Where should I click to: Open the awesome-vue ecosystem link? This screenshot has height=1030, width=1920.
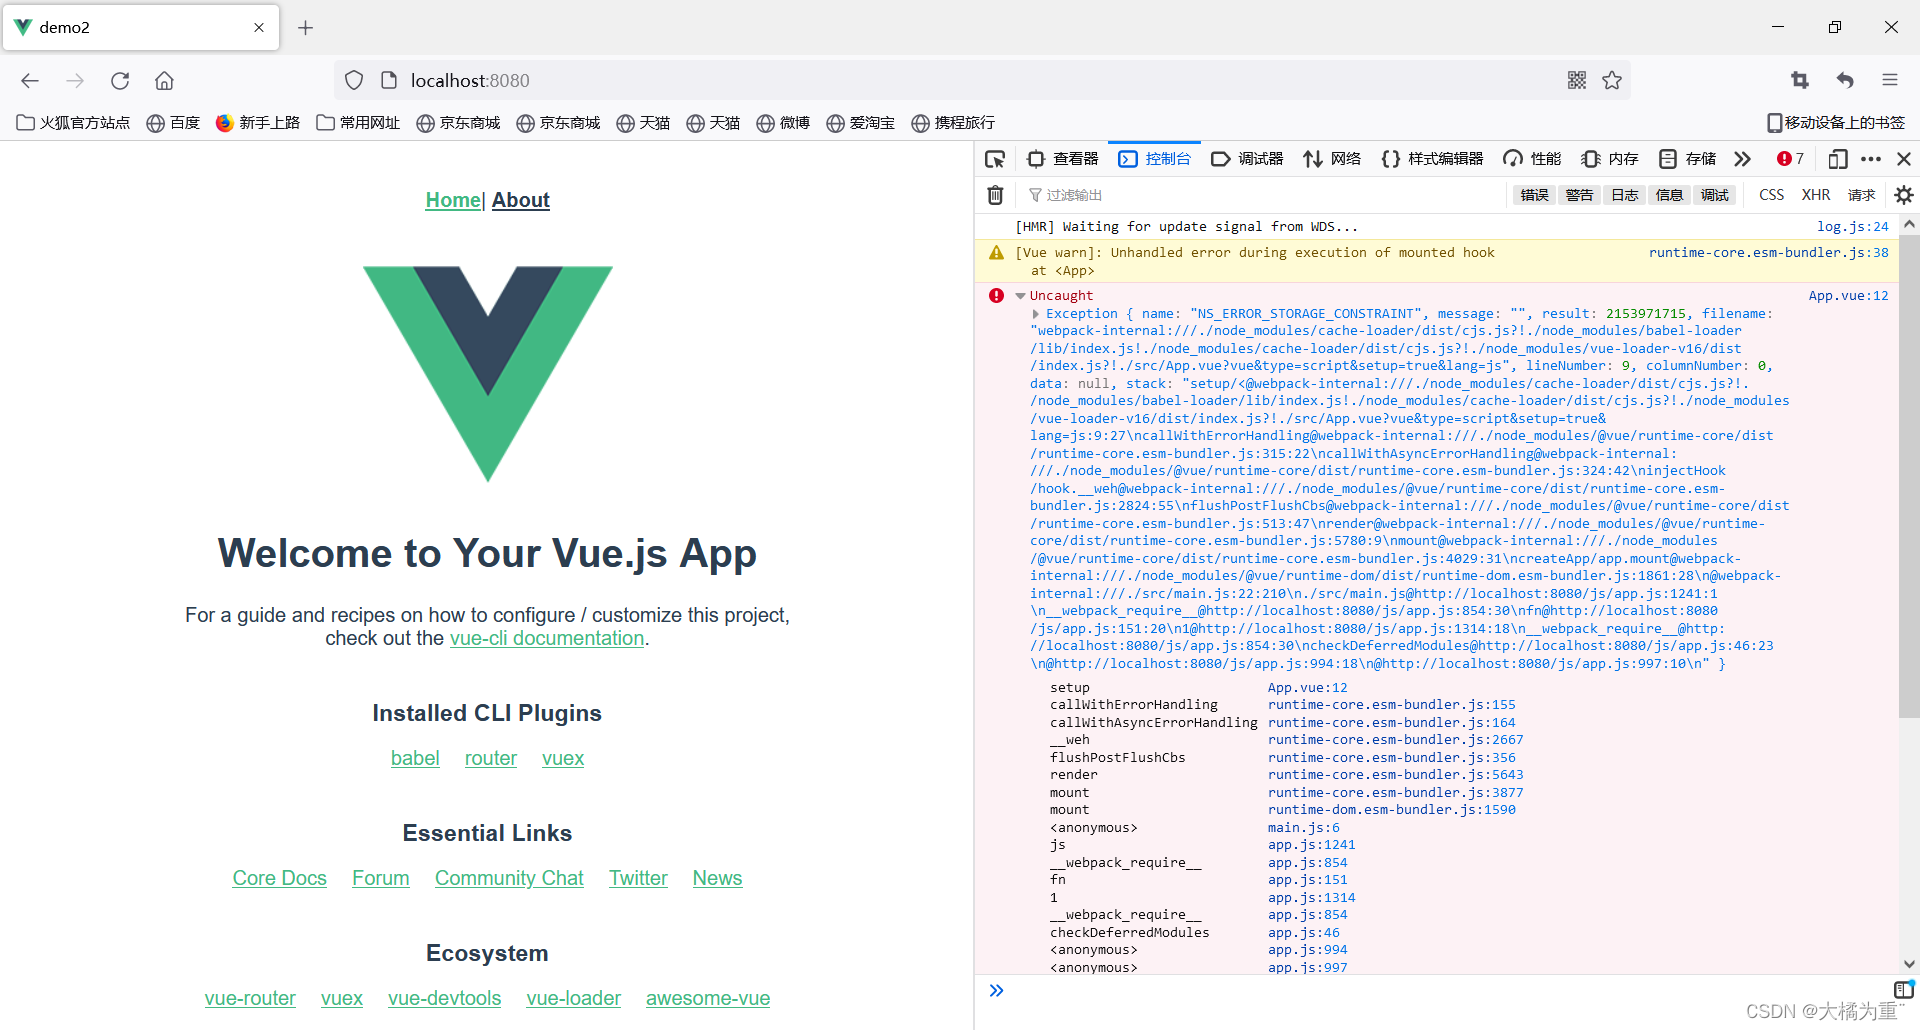[x=708, y=998]
